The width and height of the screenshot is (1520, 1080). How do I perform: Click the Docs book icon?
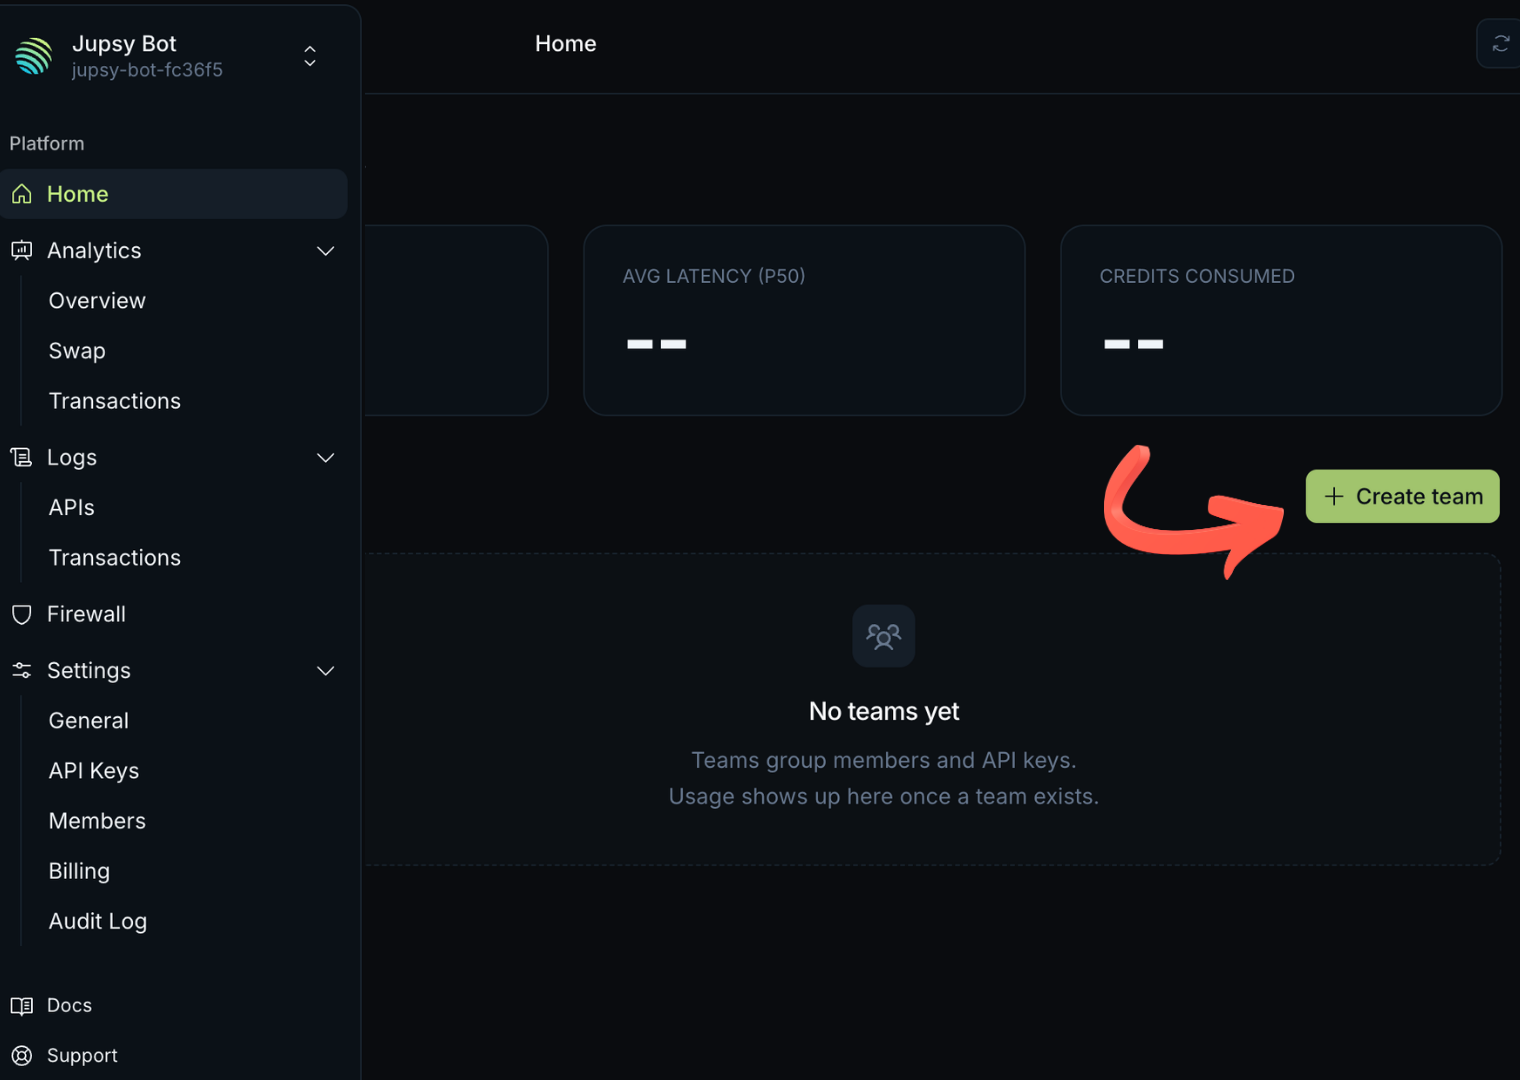tap(22, 1005)
